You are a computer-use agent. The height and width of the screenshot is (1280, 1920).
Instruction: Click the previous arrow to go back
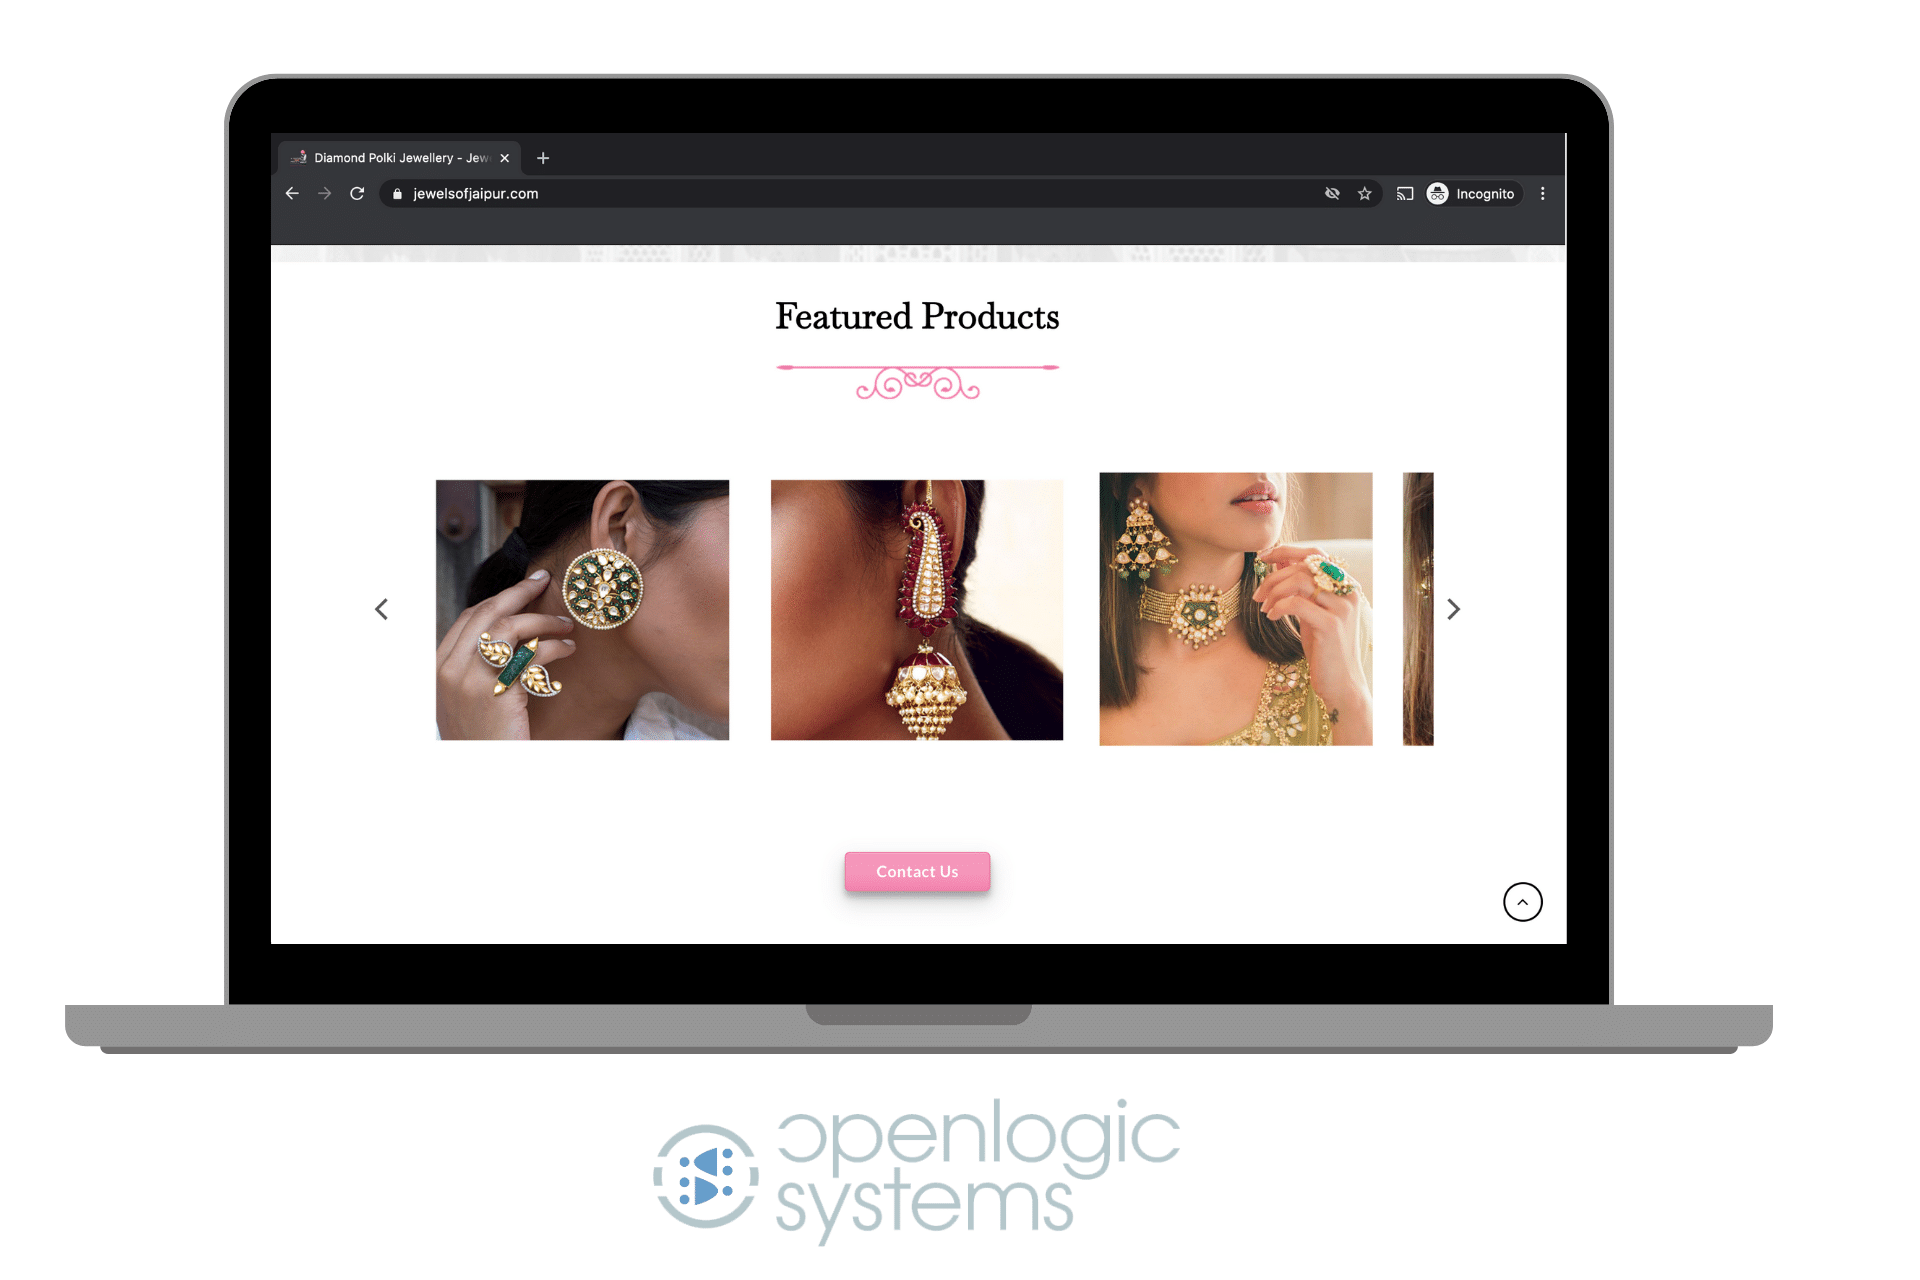(x=381, y=609)
